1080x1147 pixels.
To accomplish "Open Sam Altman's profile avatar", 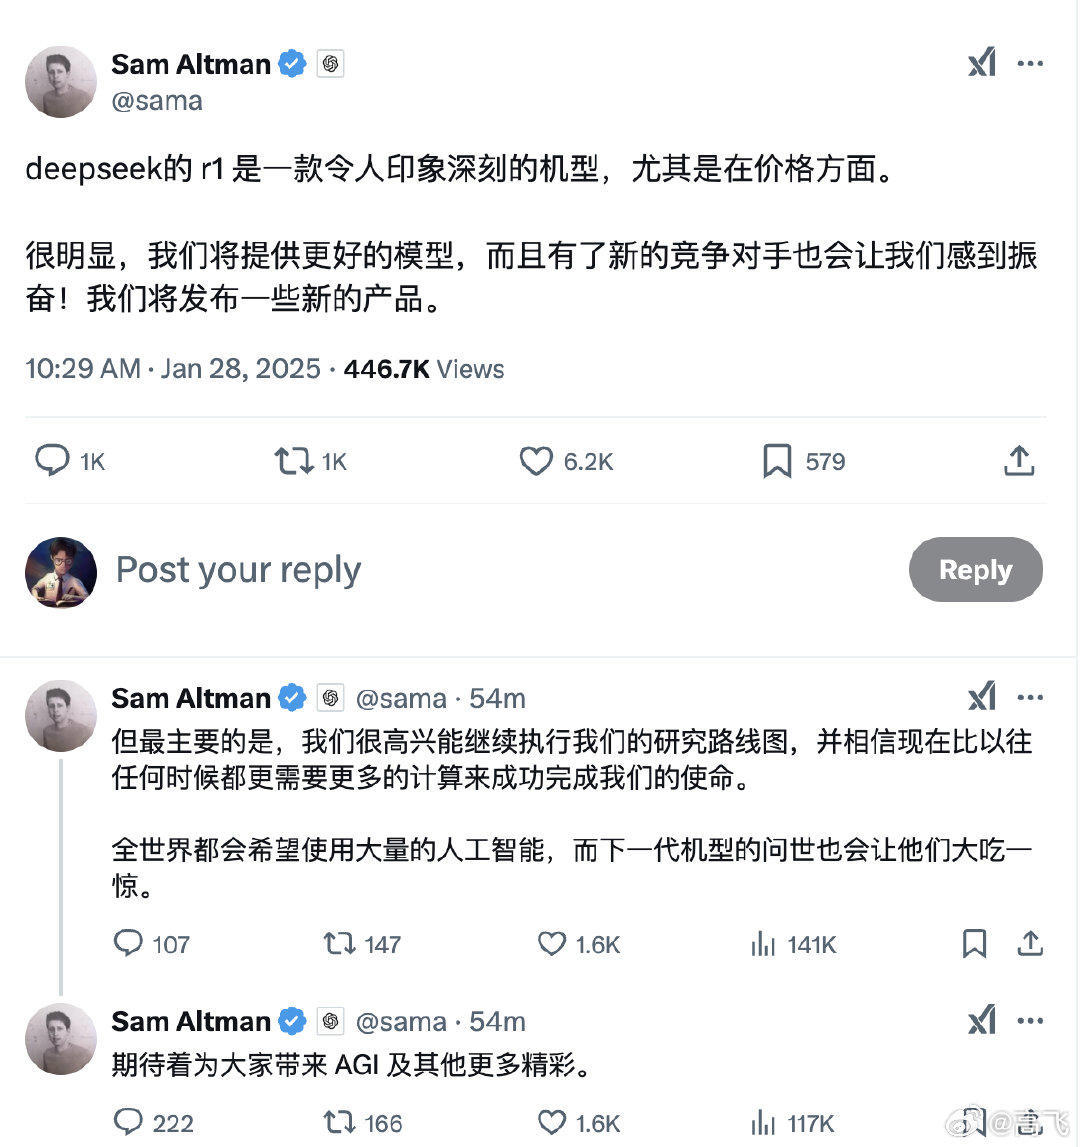I will tap(60, 82).
